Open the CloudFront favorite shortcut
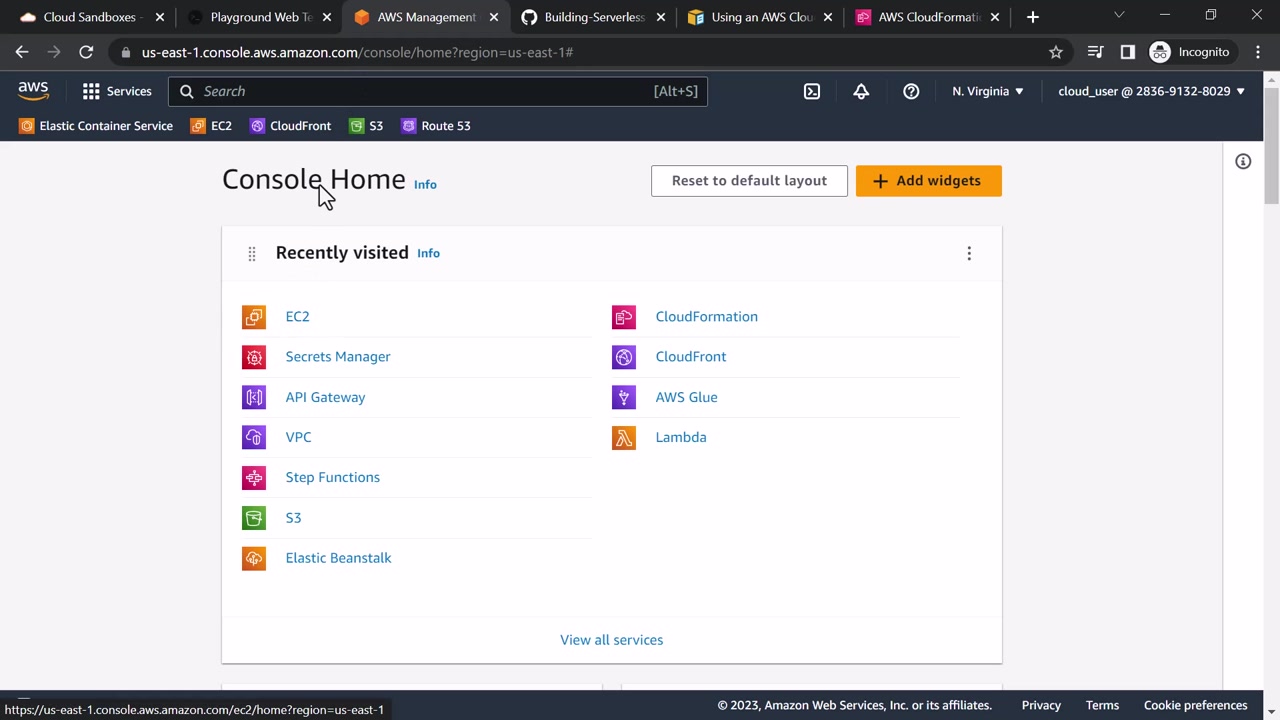The width and height of the screenshot is (1280, 720). (290, 126)
